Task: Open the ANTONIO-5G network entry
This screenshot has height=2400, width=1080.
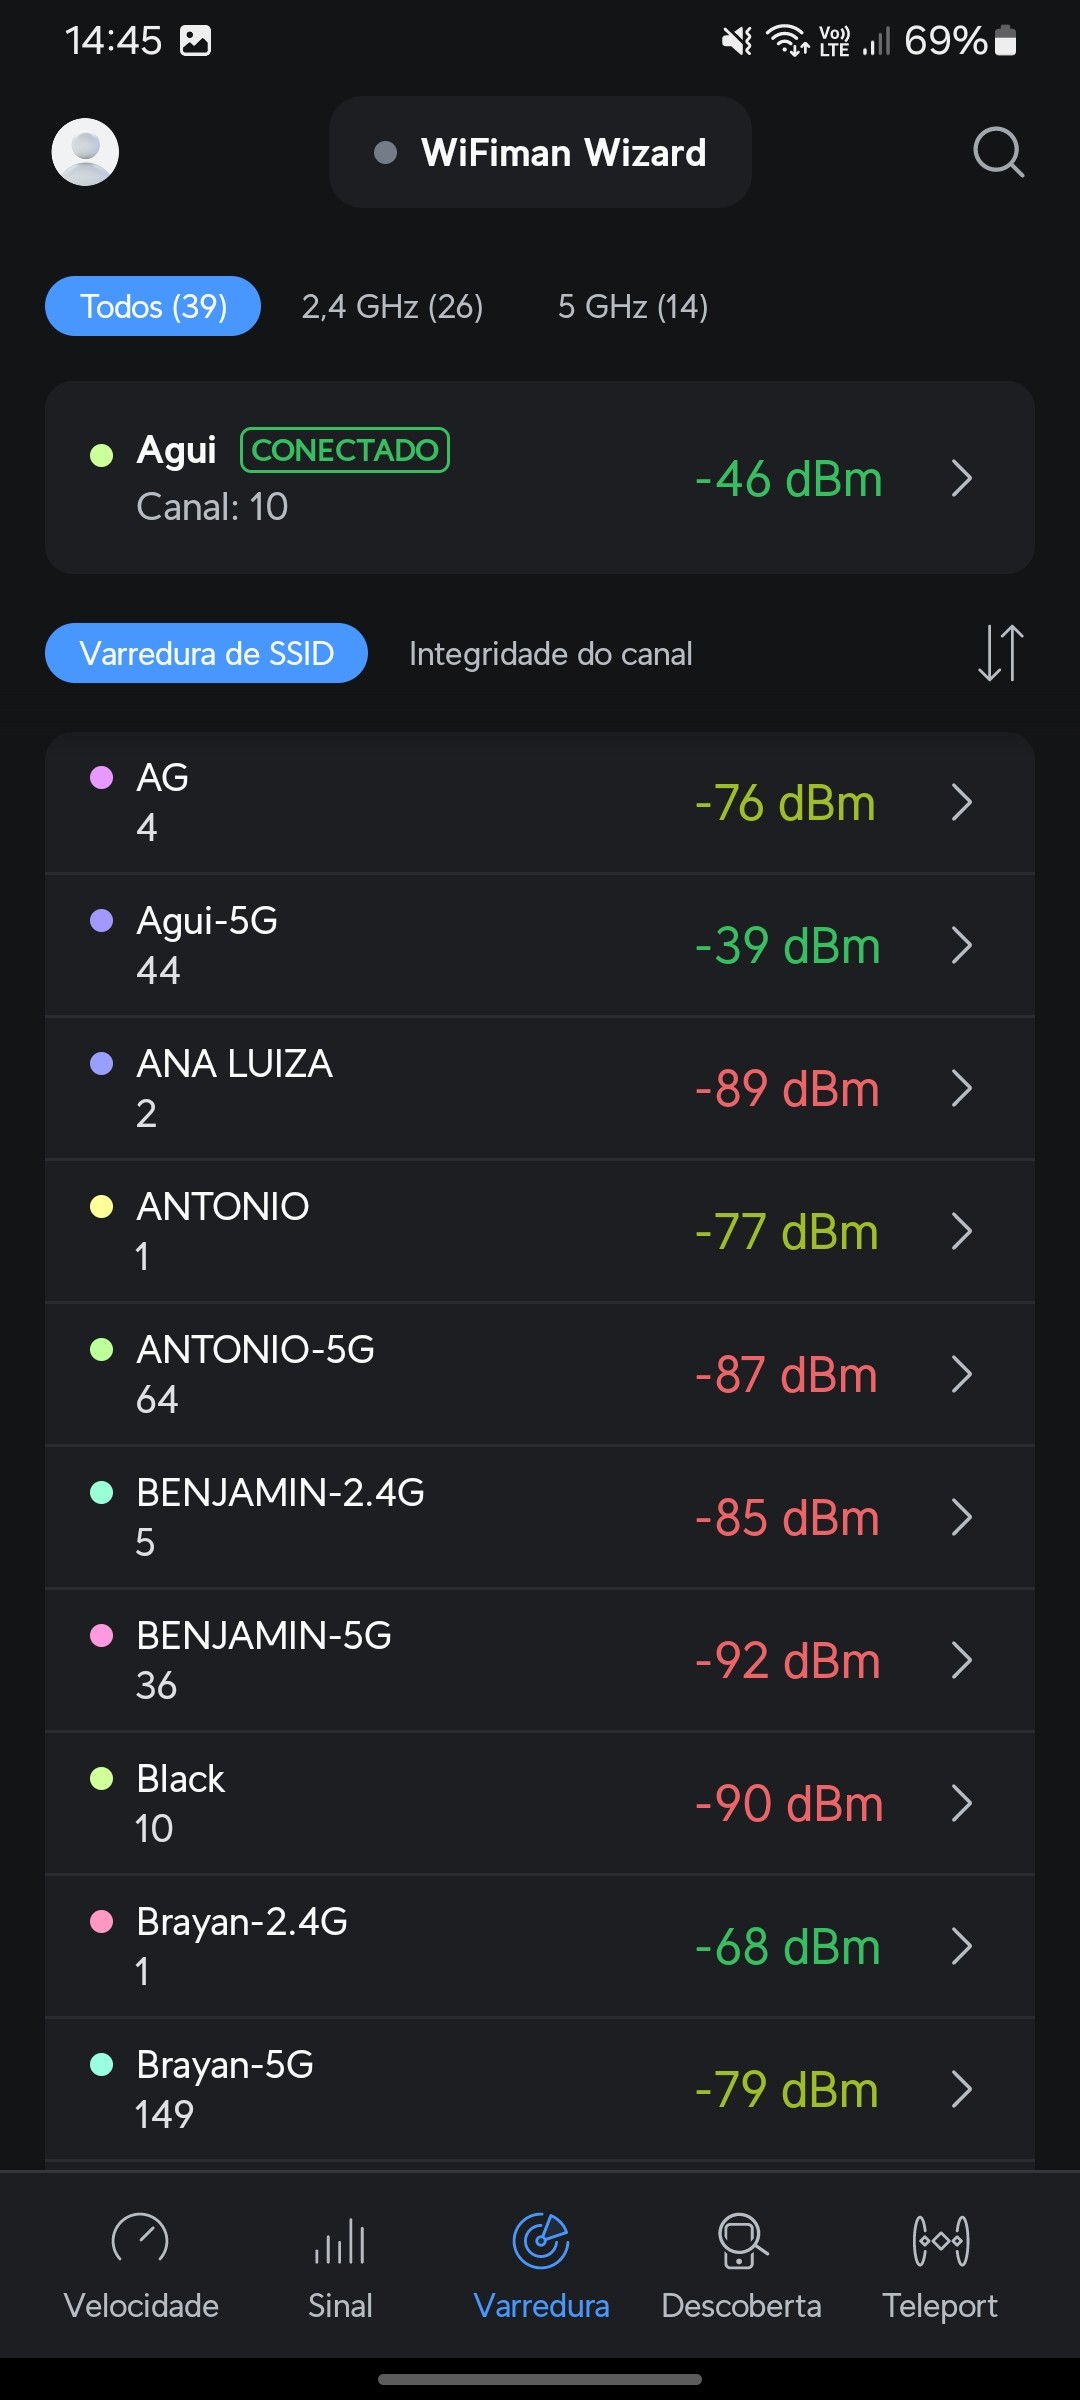Action: tap(400, 1374)
